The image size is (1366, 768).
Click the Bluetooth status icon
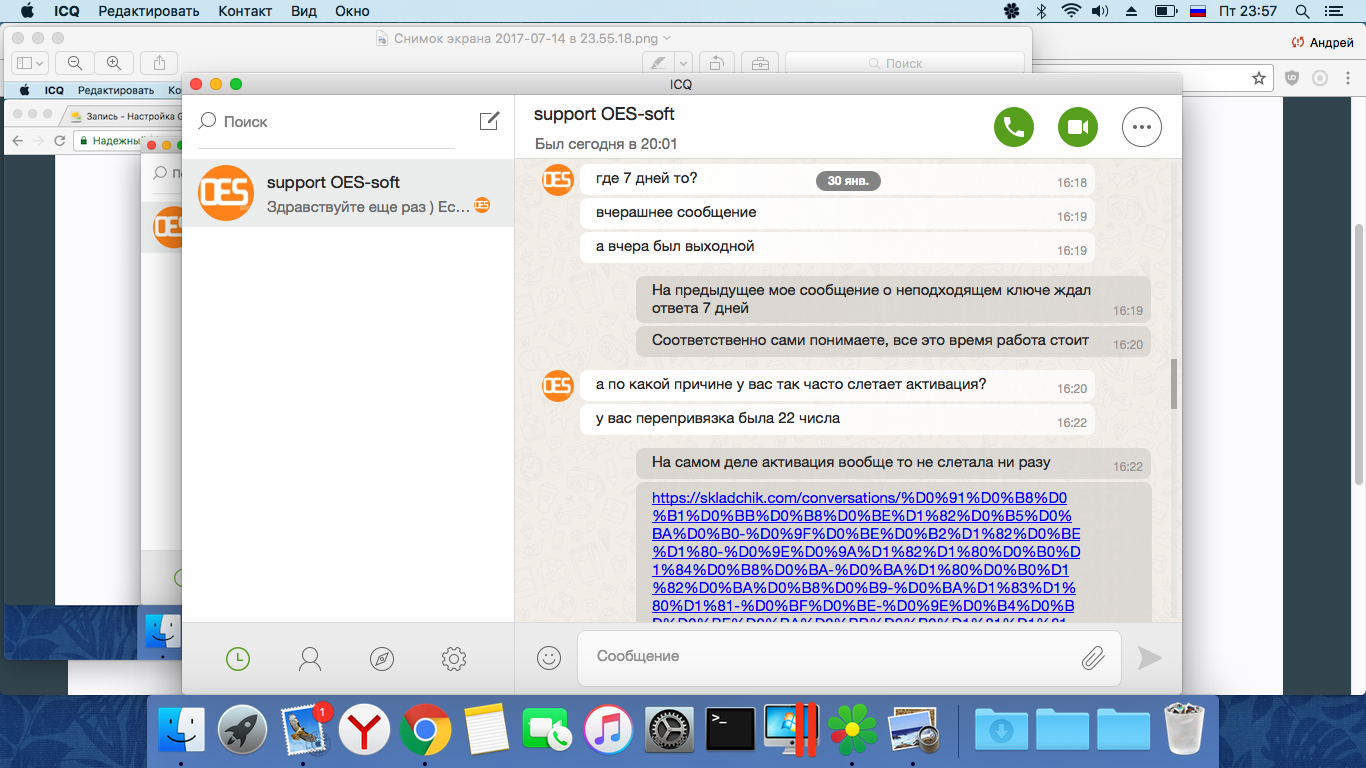(x=1041, y=11)
